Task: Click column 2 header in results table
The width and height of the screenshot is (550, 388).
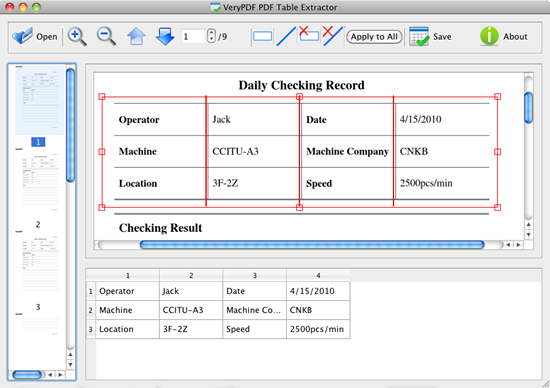Action: tap(191, 275)
